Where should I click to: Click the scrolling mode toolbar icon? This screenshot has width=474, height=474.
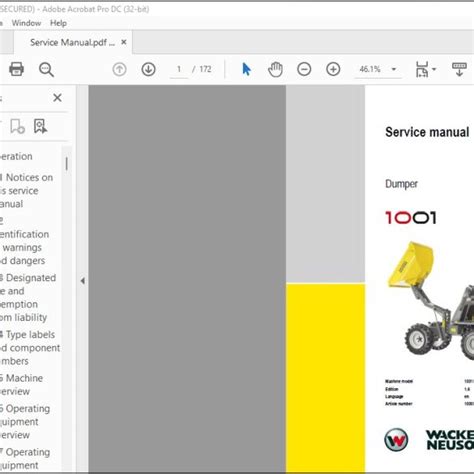tap(459, 69)
